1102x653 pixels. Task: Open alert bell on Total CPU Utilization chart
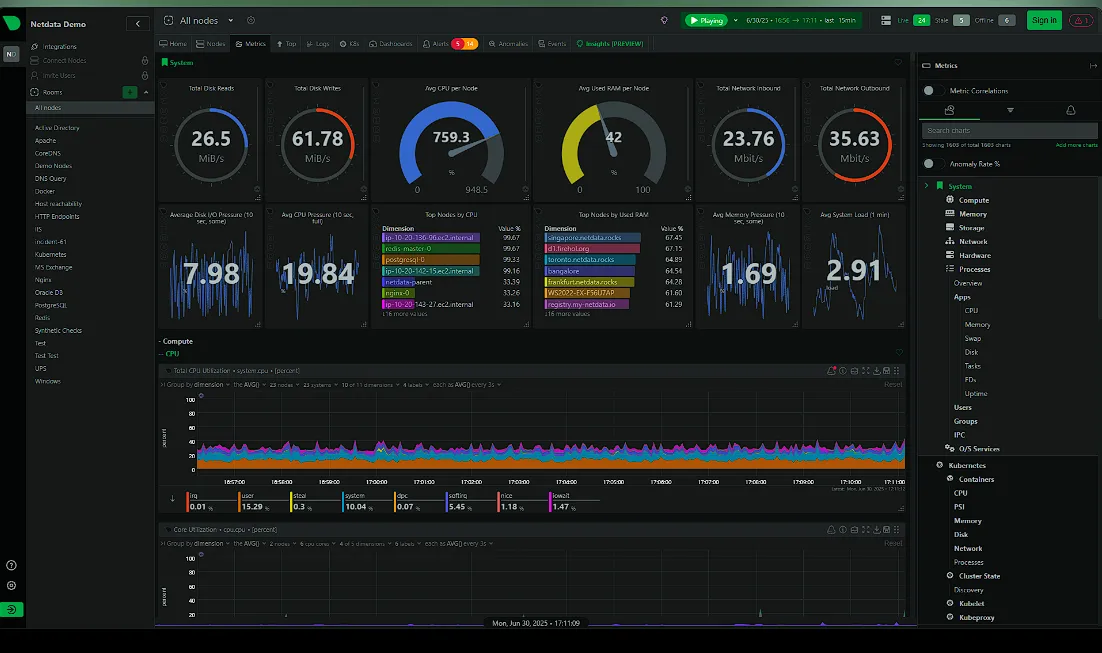[831, 370]
